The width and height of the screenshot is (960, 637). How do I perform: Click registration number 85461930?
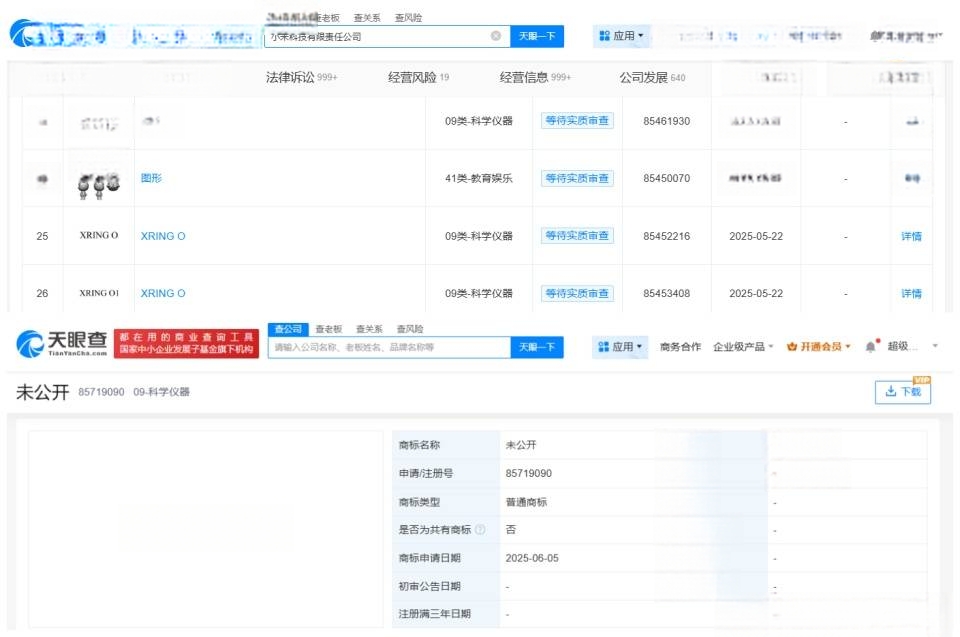[x=666, y=121]
